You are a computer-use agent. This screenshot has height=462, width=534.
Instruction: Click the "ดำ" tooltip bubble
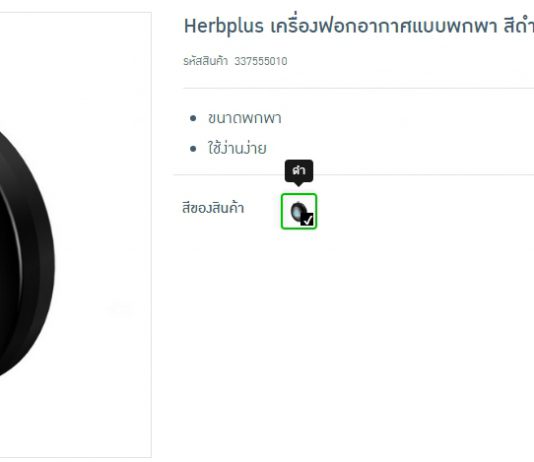pos(299,171)
